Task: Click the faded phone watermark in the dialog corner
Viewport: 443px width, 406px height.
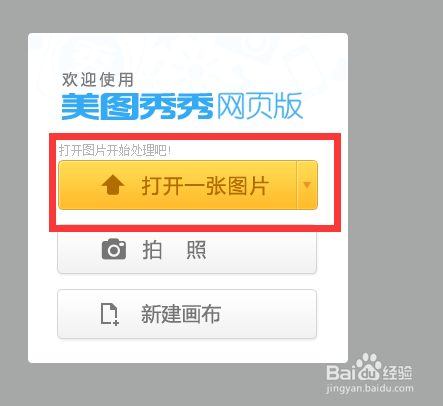Action: tap(307, 72)
